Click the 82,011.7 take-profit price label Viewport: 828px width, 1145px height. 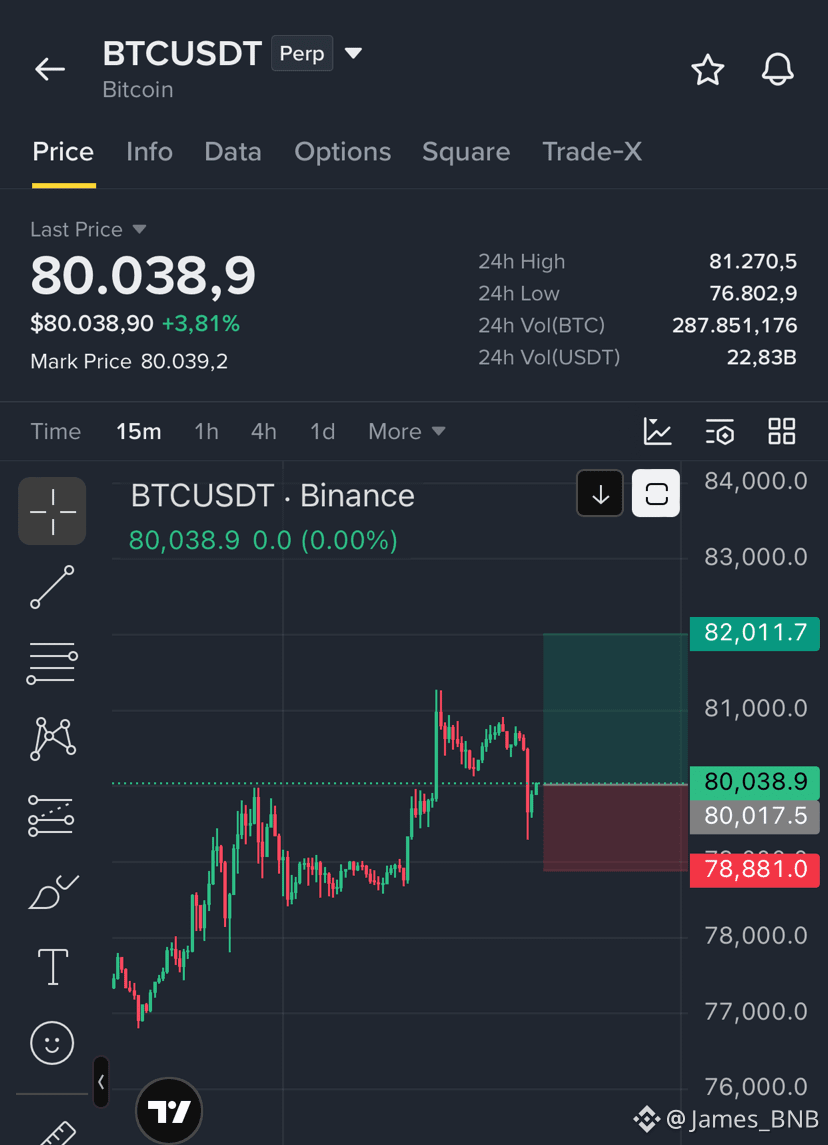tap(754, 633)
